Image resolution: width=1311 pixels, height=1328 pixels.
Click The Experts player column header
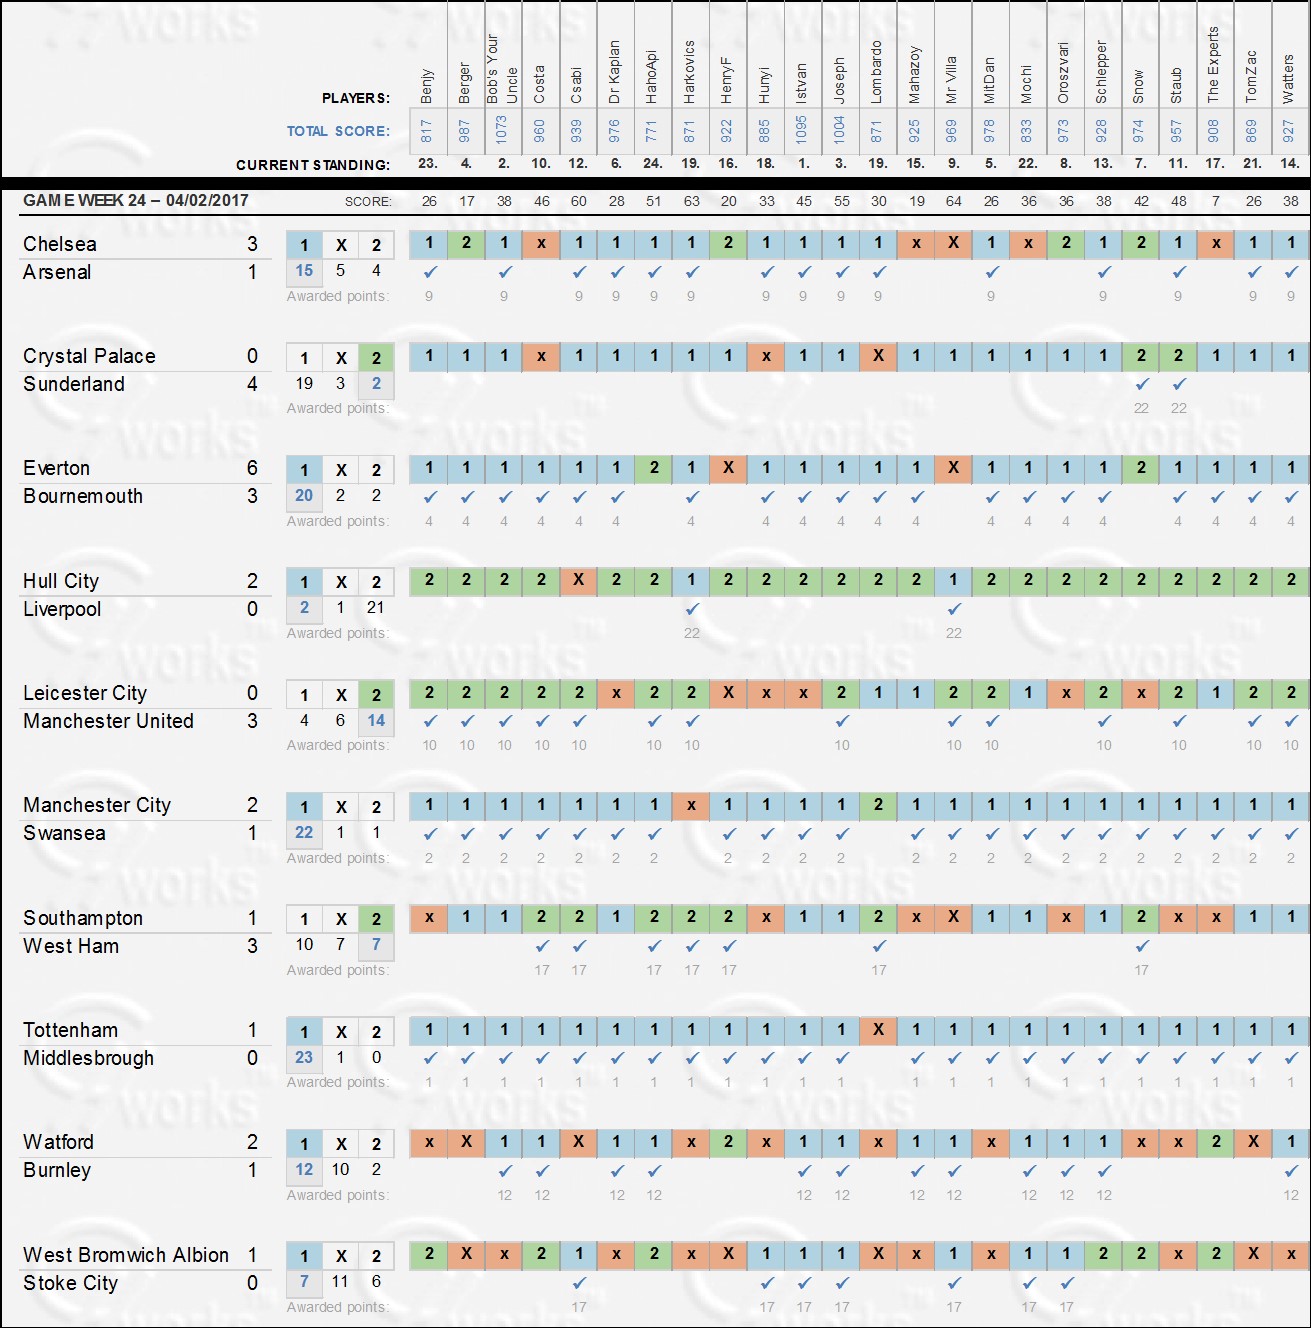pyautogui.click(x=1214, y=65)
